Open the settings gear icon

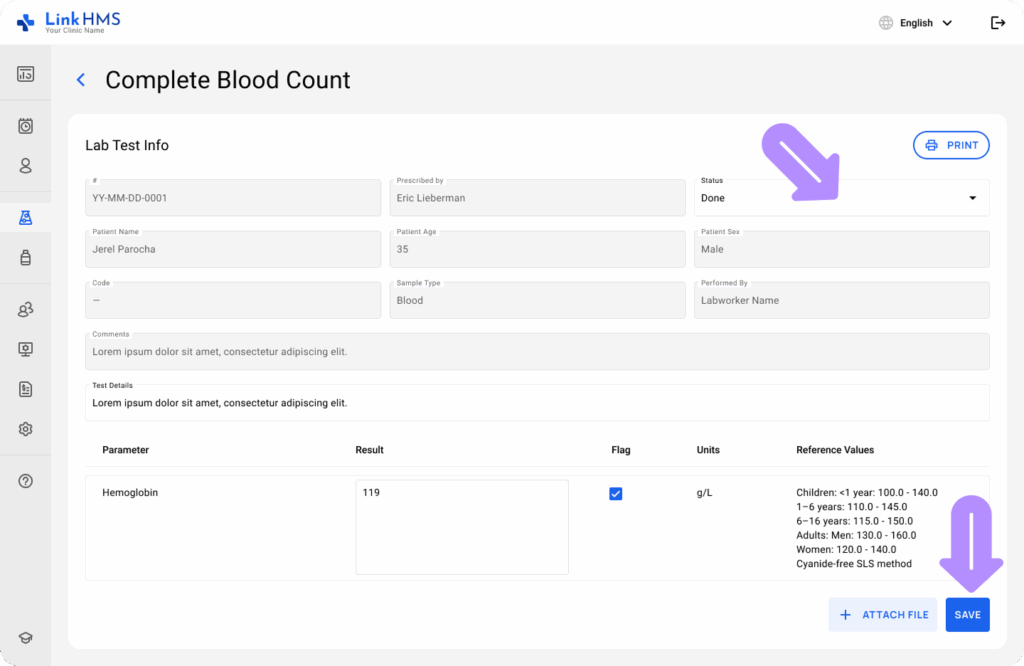pos(25,429)
